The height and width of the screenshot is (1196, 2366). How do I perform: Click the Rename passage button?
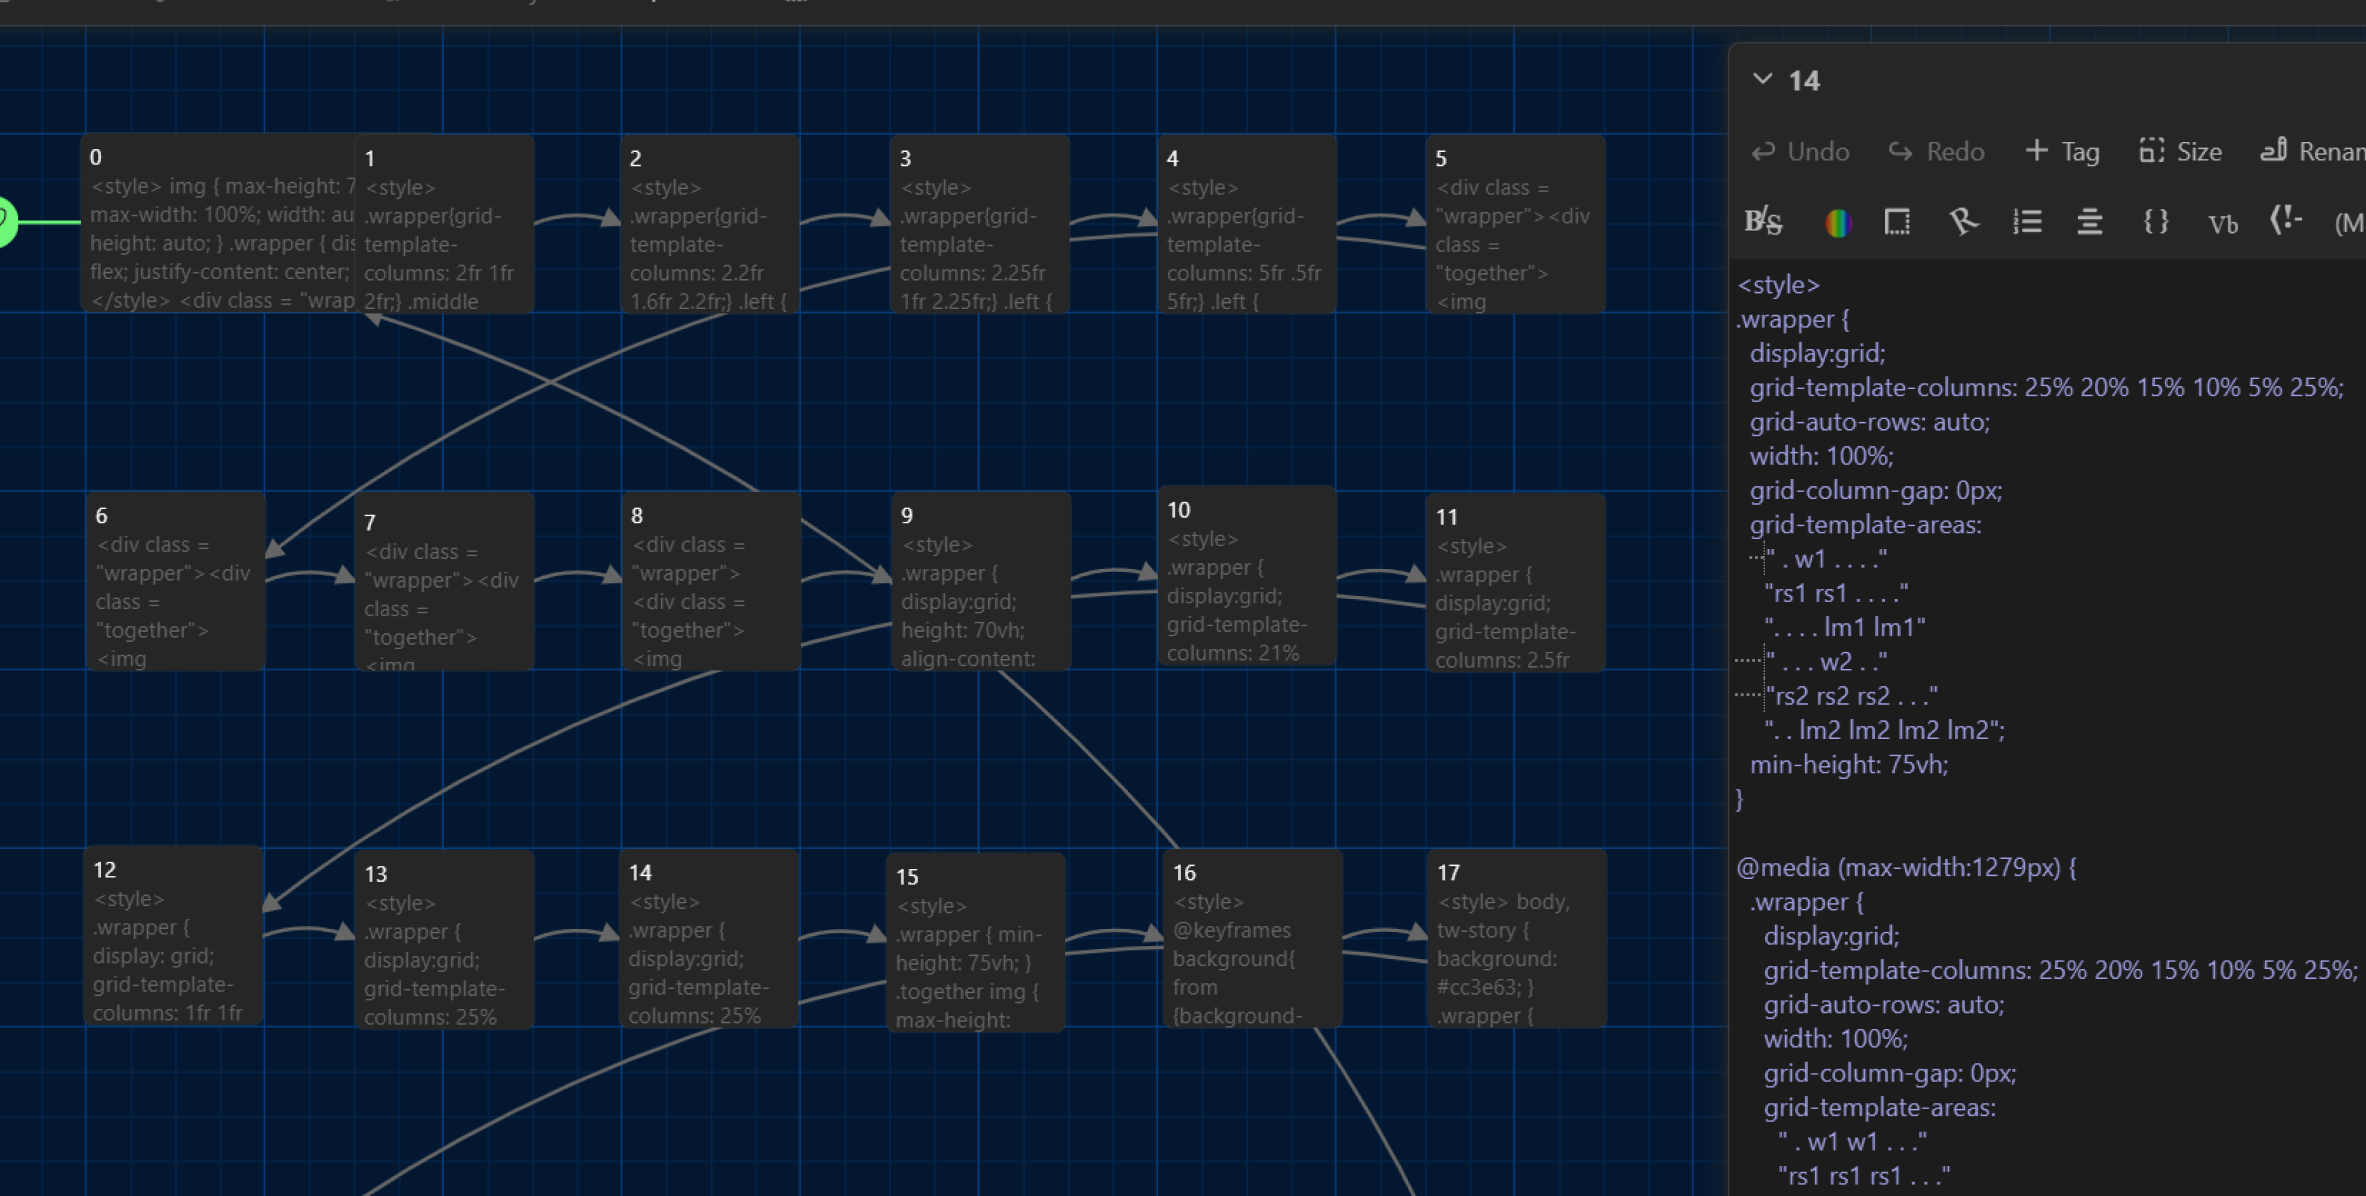[2313, 152]
